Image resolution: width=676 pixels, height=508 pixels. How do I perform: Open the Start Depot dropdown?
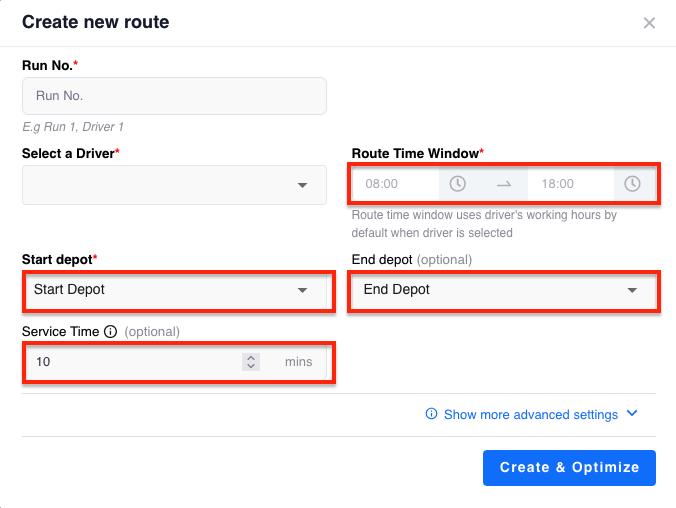coord(178,290)
